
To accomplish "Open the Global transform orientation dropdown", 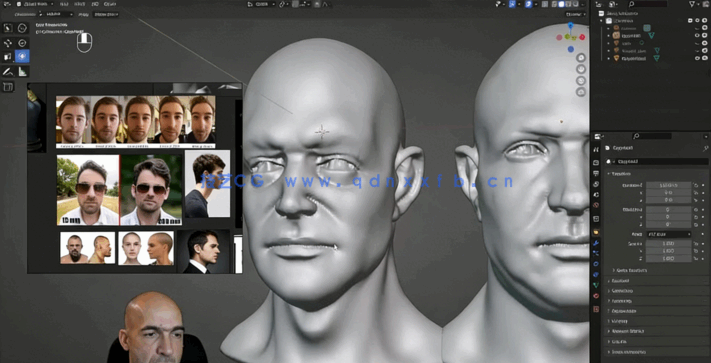I will pyautogui.click(x=263, y=4).
